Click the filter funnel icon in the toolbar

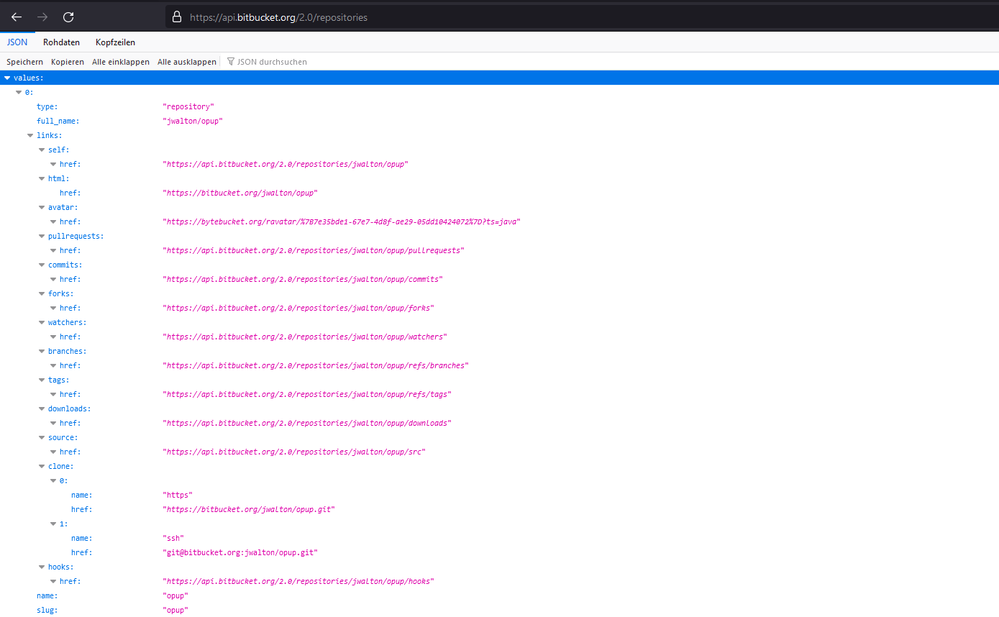[x=231, y=62]
